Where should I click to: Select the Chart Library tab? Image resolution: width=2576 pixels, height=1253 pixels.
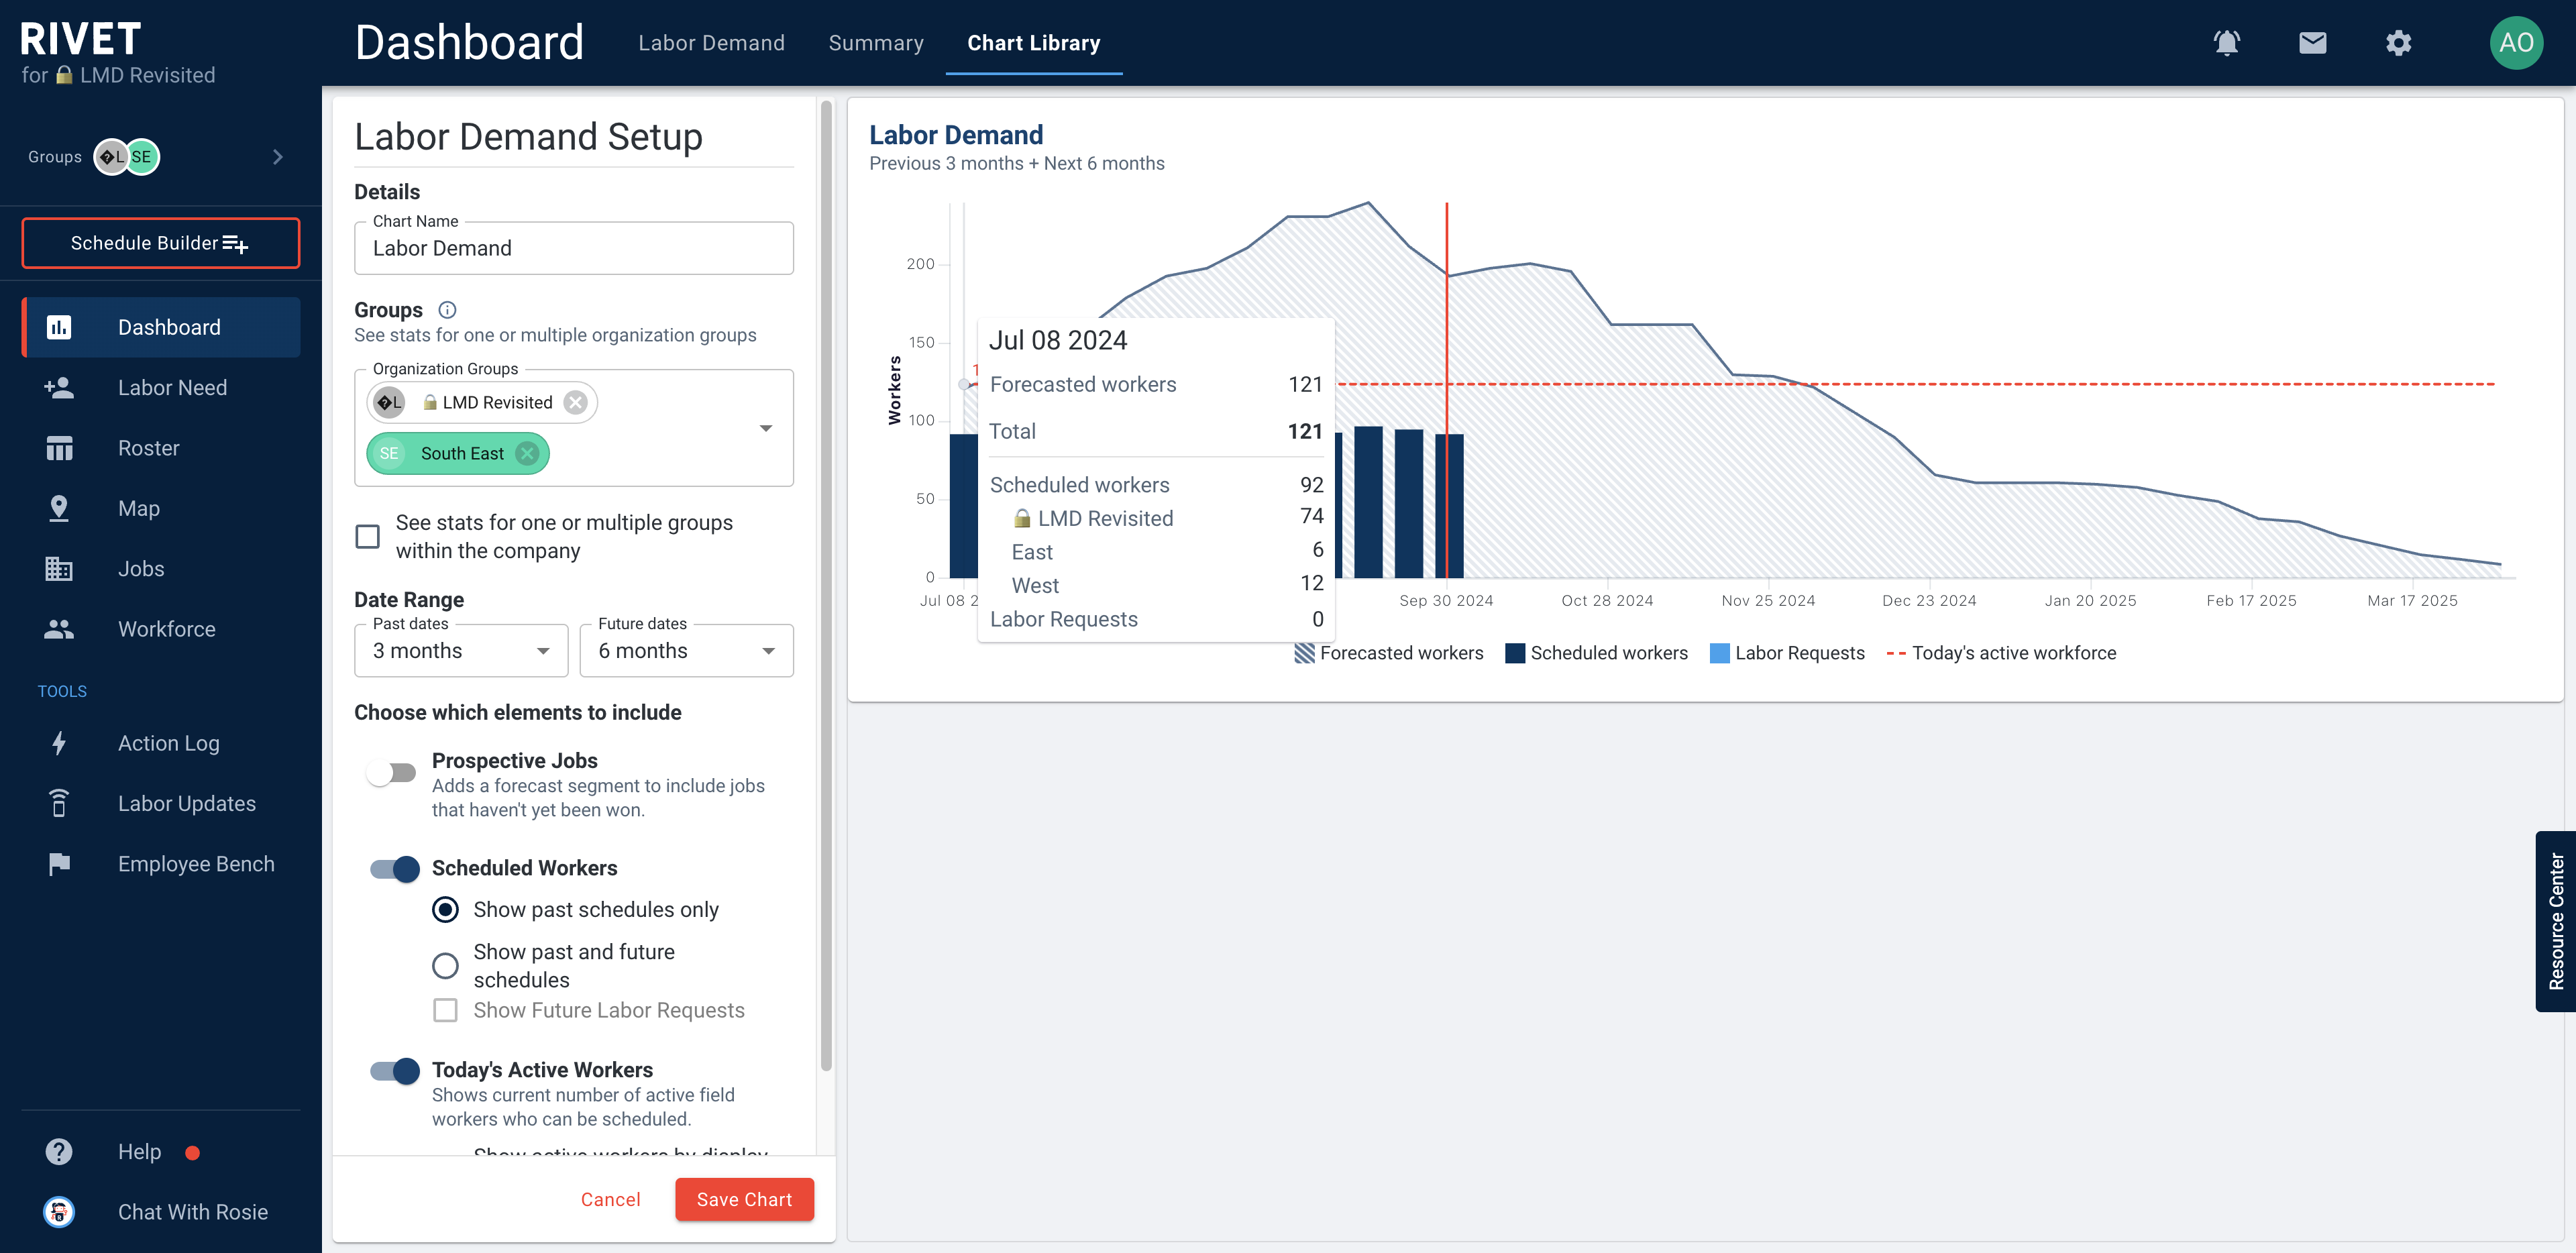[x=1033, y=43]
